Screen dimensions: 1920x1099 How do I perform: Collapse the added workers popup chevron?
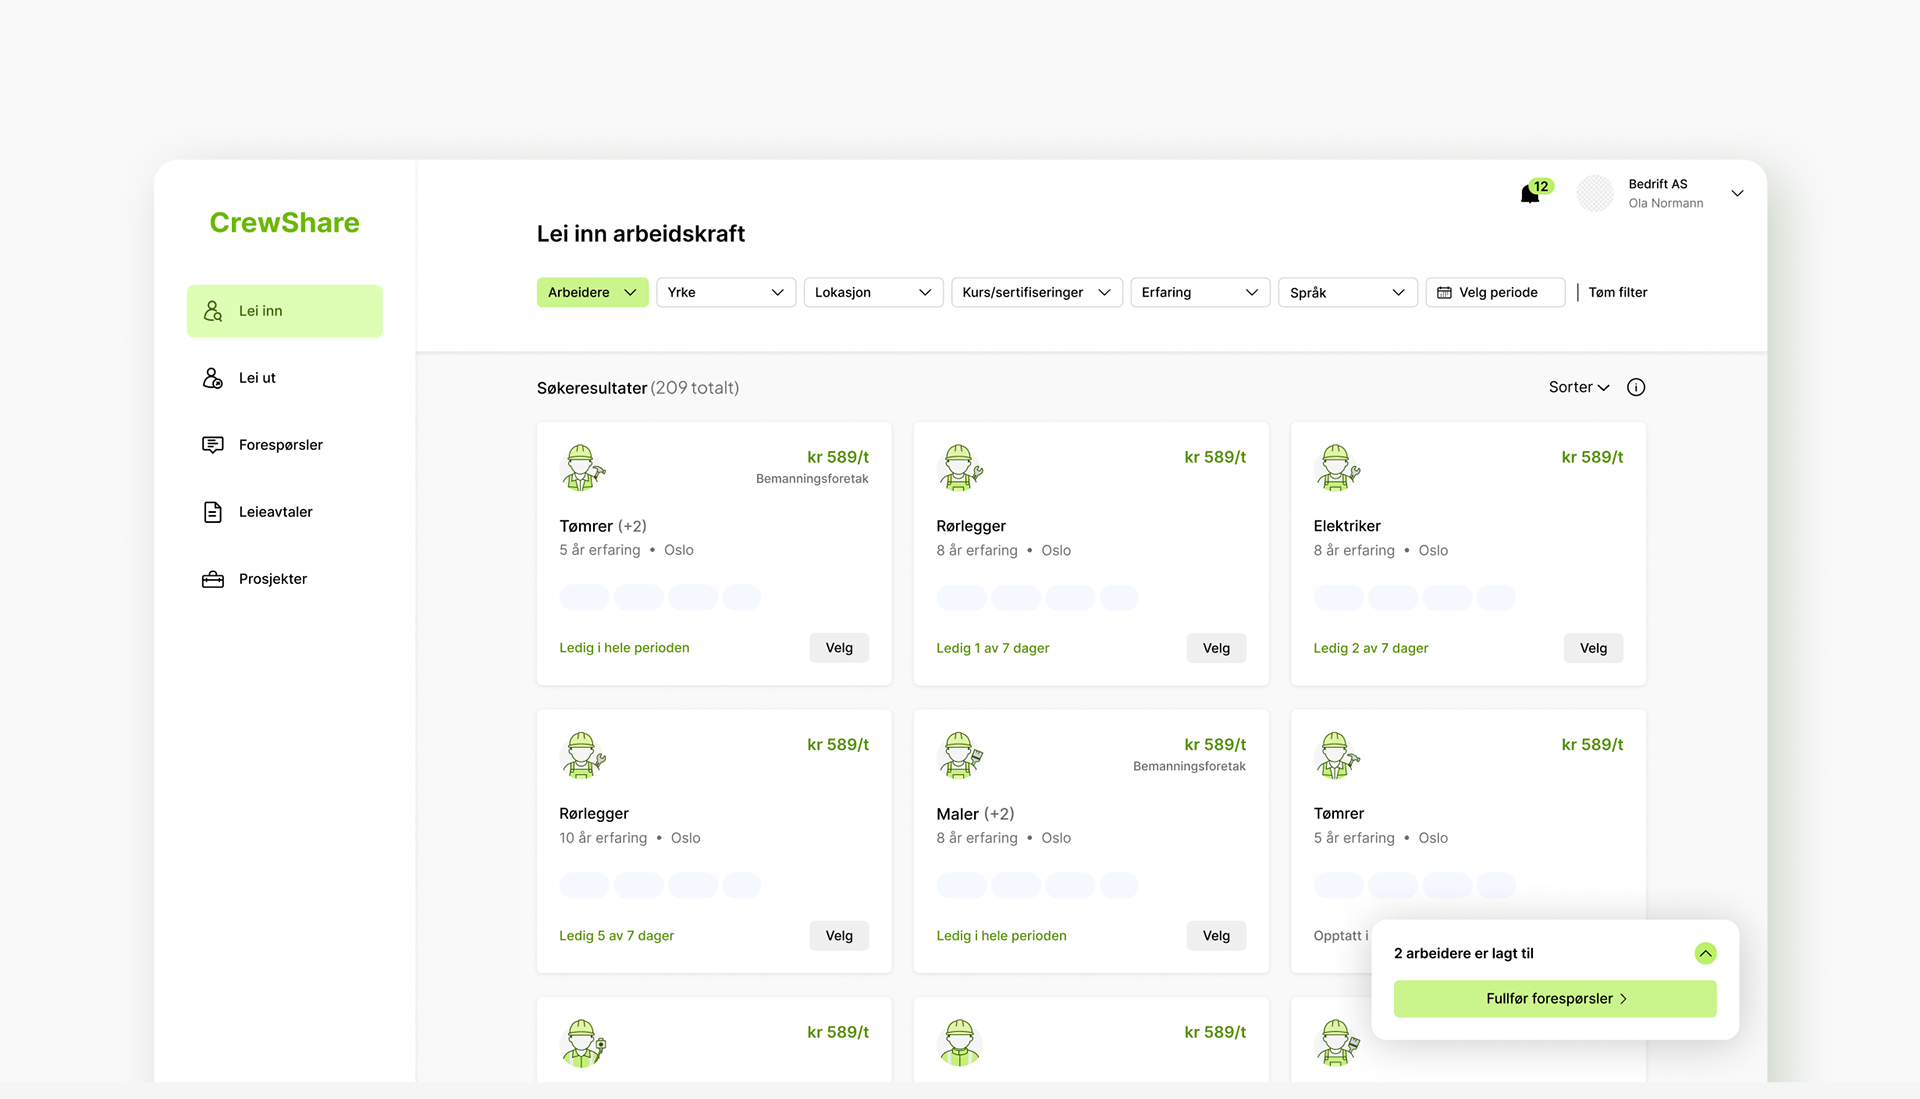coord(1705,954)
